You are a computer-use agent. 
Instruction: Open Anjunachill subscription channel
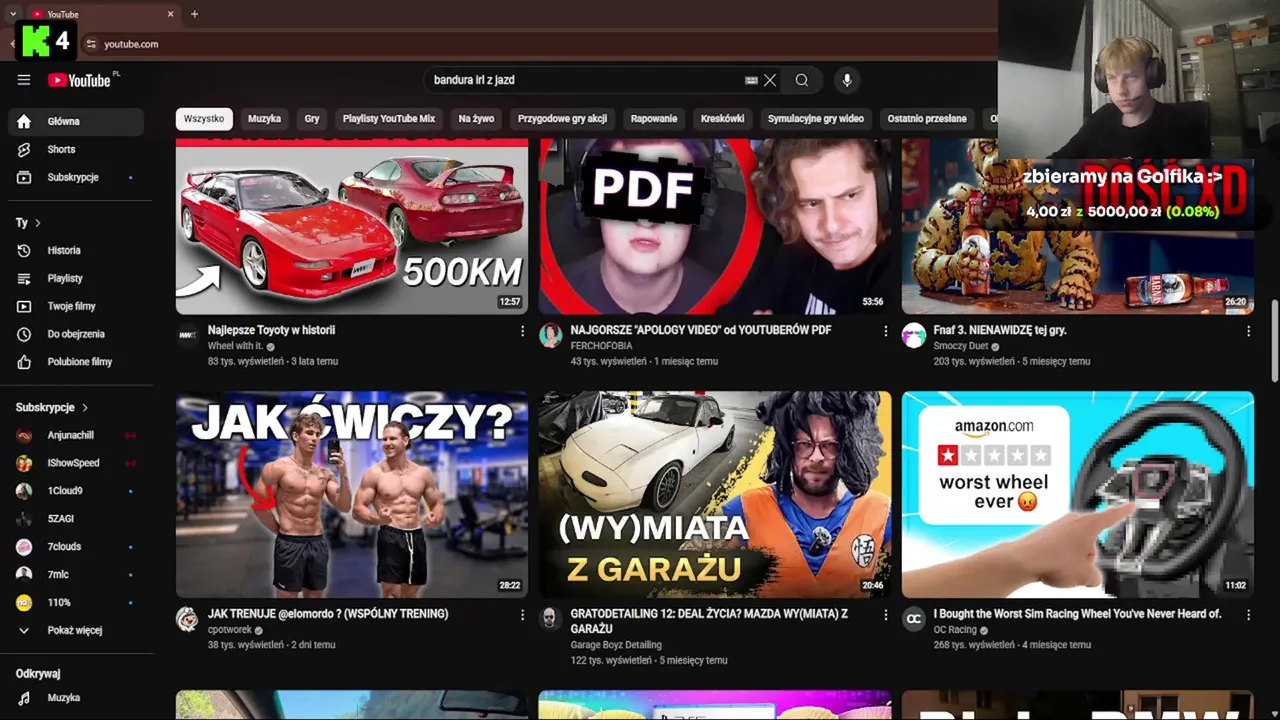76,435
